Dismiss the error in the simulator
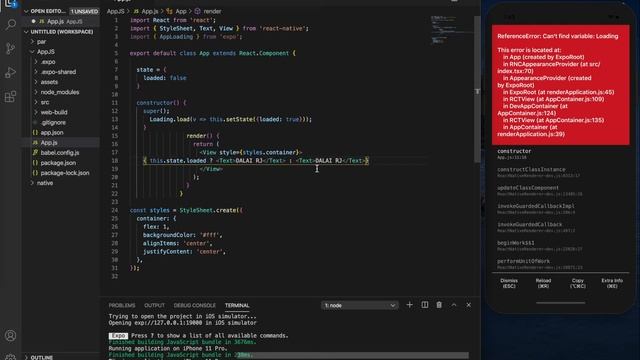 [509, 283]
